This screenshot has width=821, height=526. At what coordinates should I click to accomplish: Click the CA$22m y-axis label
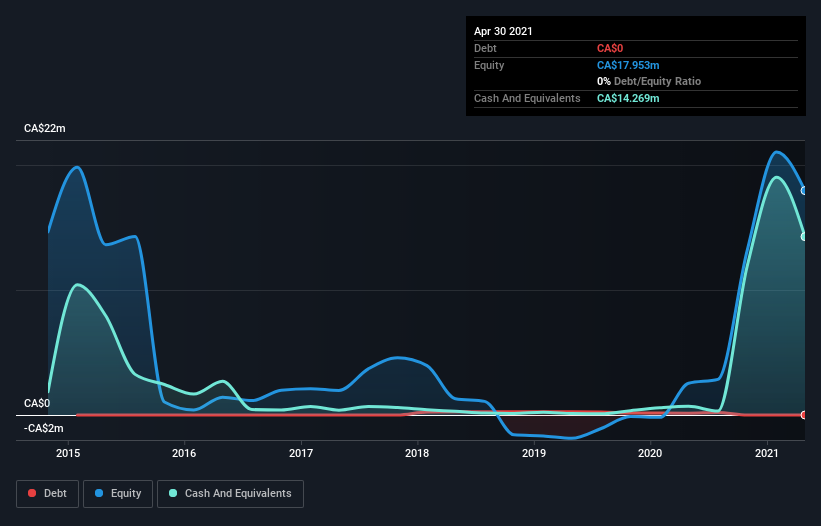[x=45, y=128]
